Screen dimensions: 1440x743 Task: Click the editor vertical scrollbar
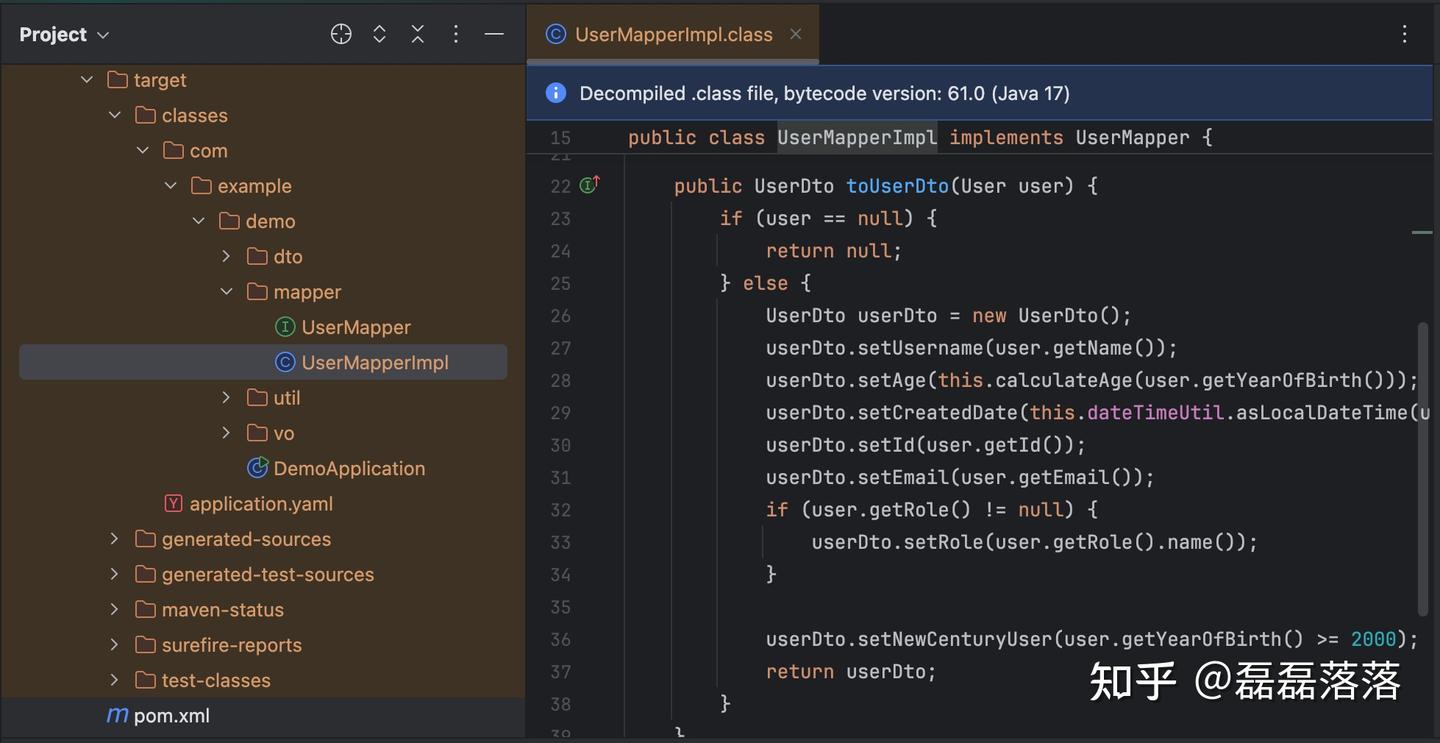coord(1423,468)
